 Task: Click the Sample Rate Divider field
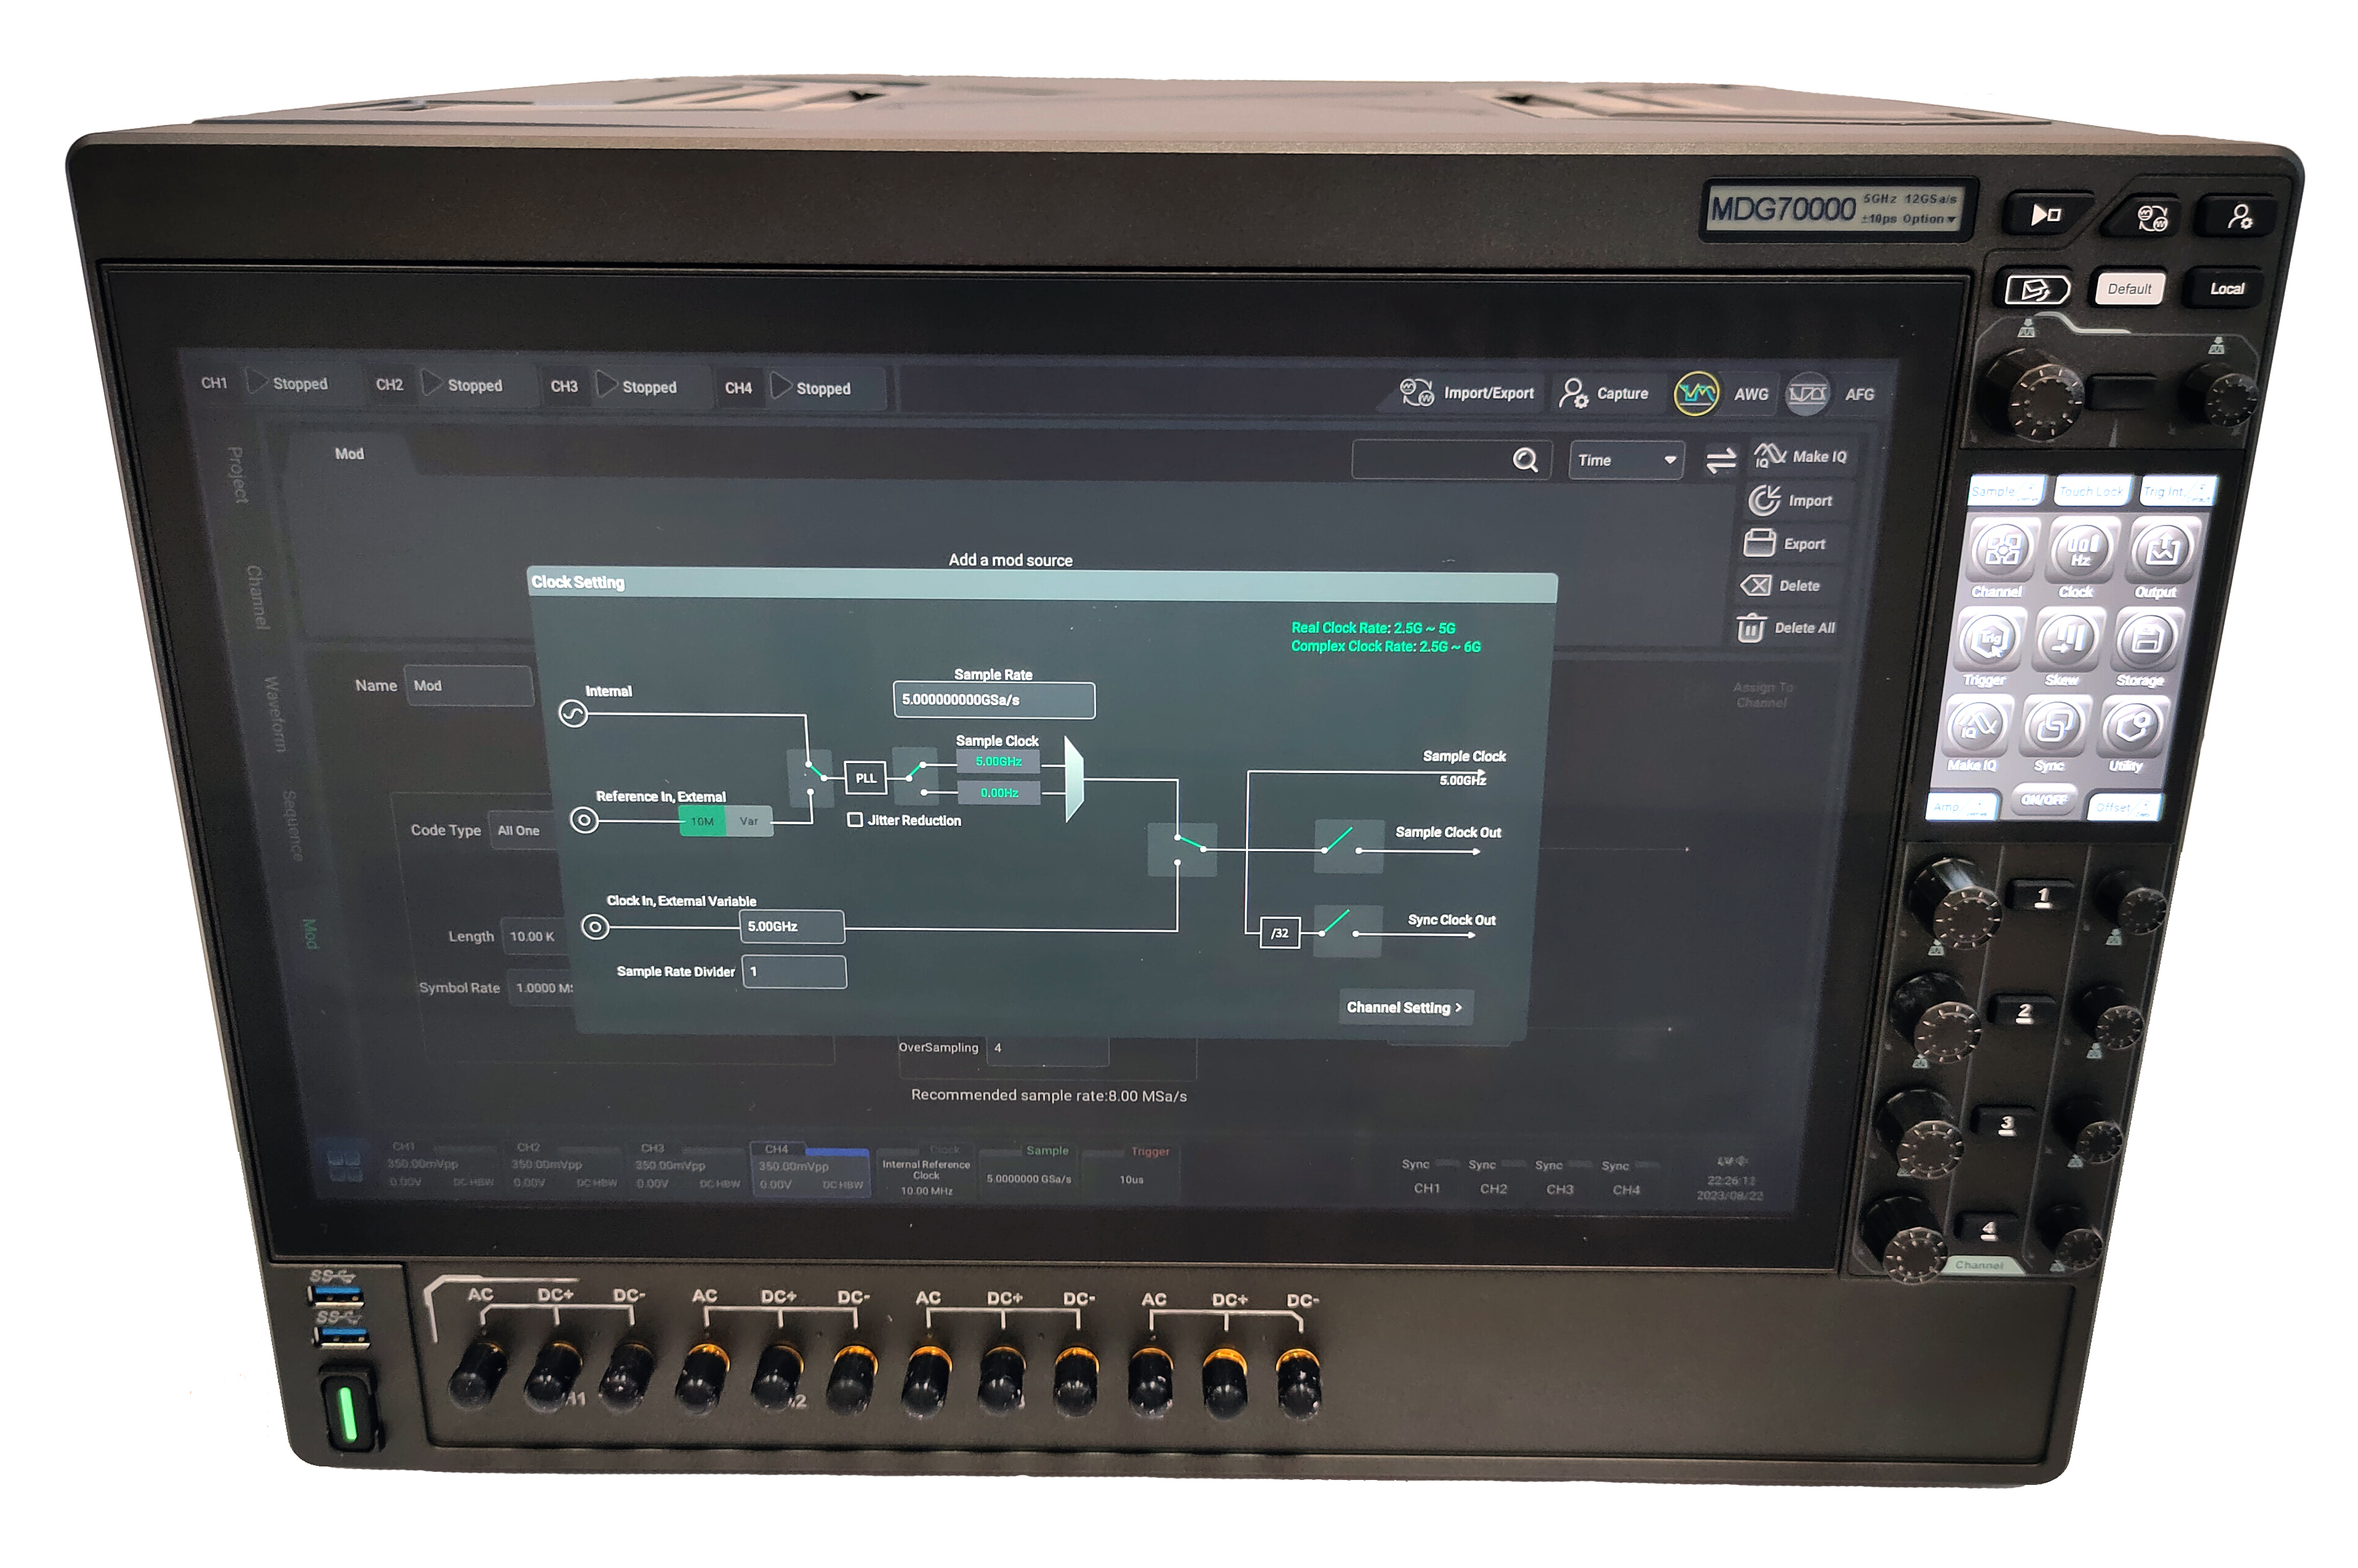[795, 971]
